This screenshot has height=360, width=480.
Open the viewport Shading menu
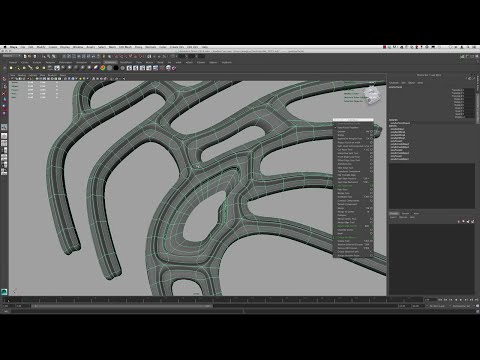pos(22,75)
